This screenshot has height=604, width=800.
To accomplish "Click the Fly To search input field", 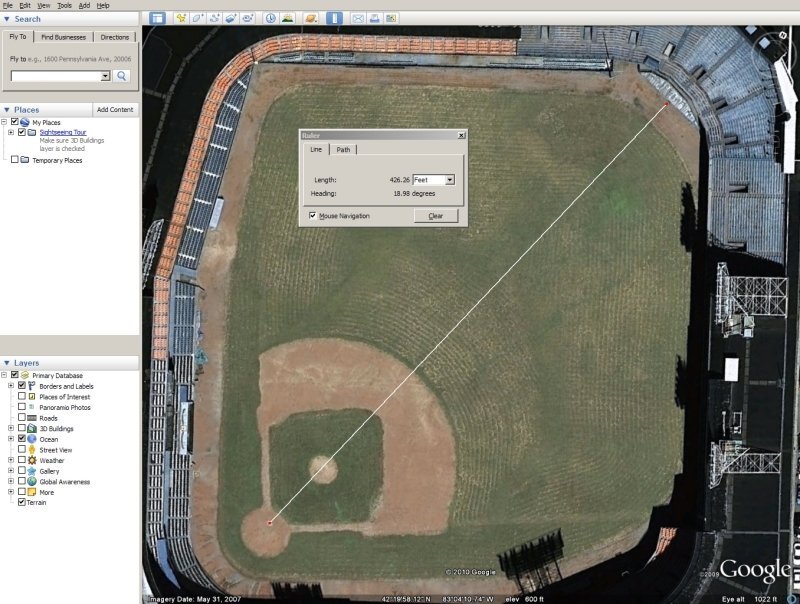I will point(60,76).
